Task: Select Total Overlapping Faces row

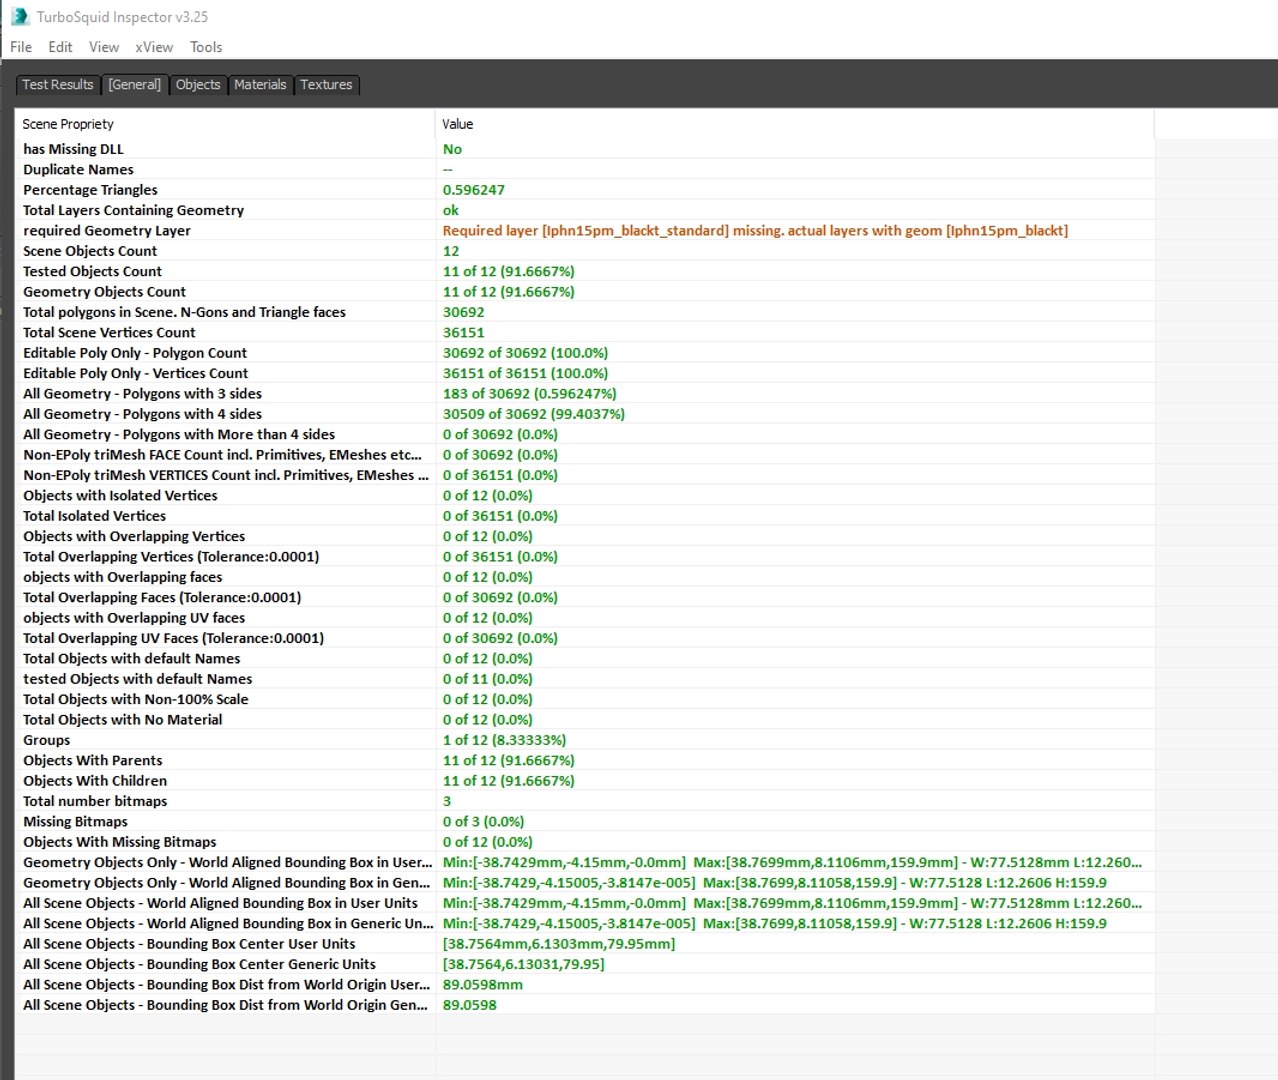Action: (x=585, y=598)
